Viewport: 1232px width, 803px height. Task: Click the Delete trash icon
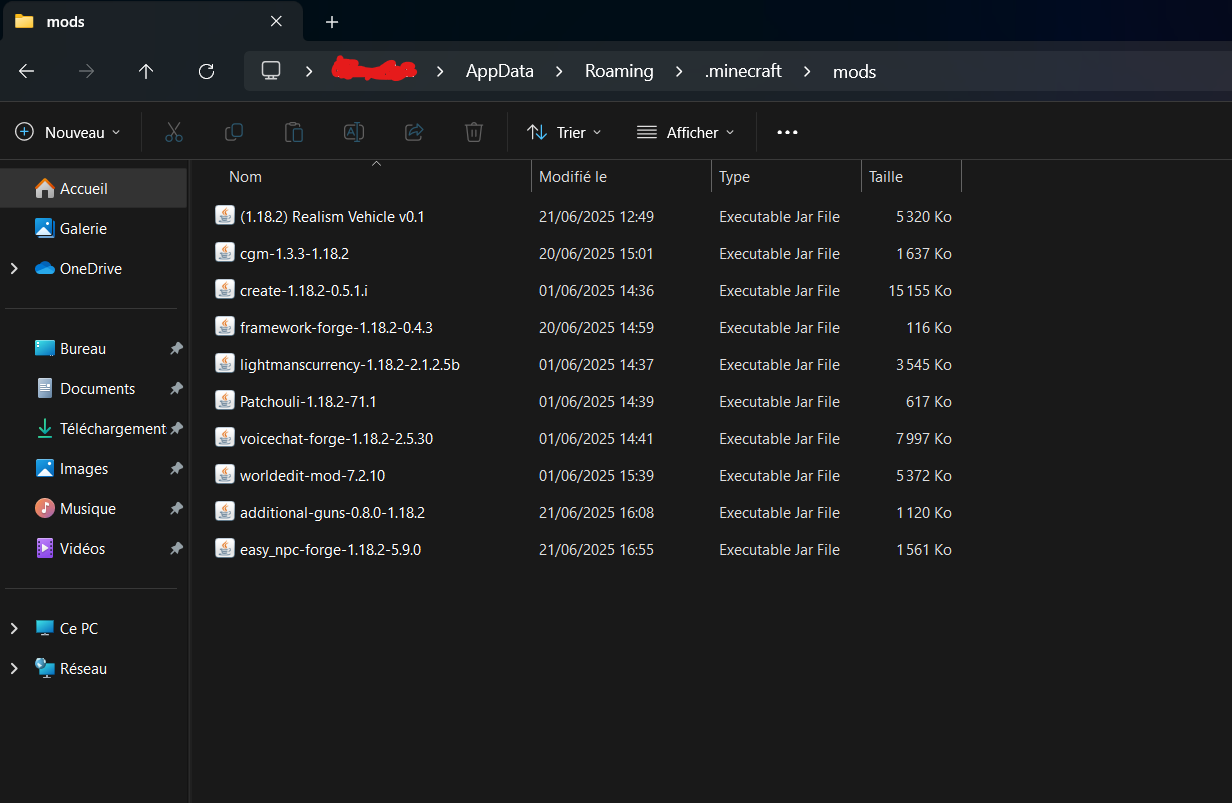(474, 132)
